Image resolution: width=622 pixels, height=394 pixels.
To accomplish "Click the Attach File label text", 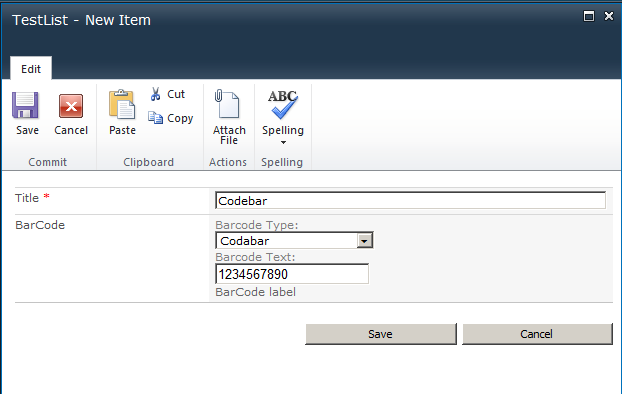I will click(229, 135).
